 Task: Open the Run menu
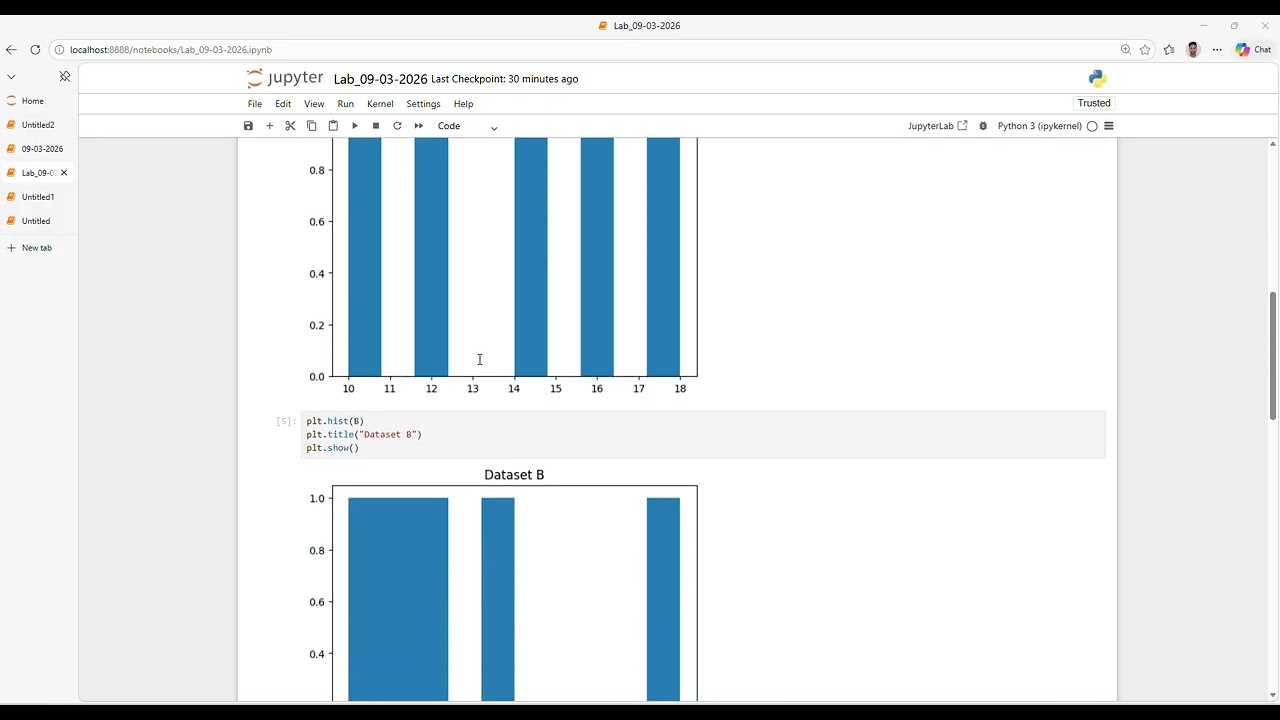pos(345,104)
